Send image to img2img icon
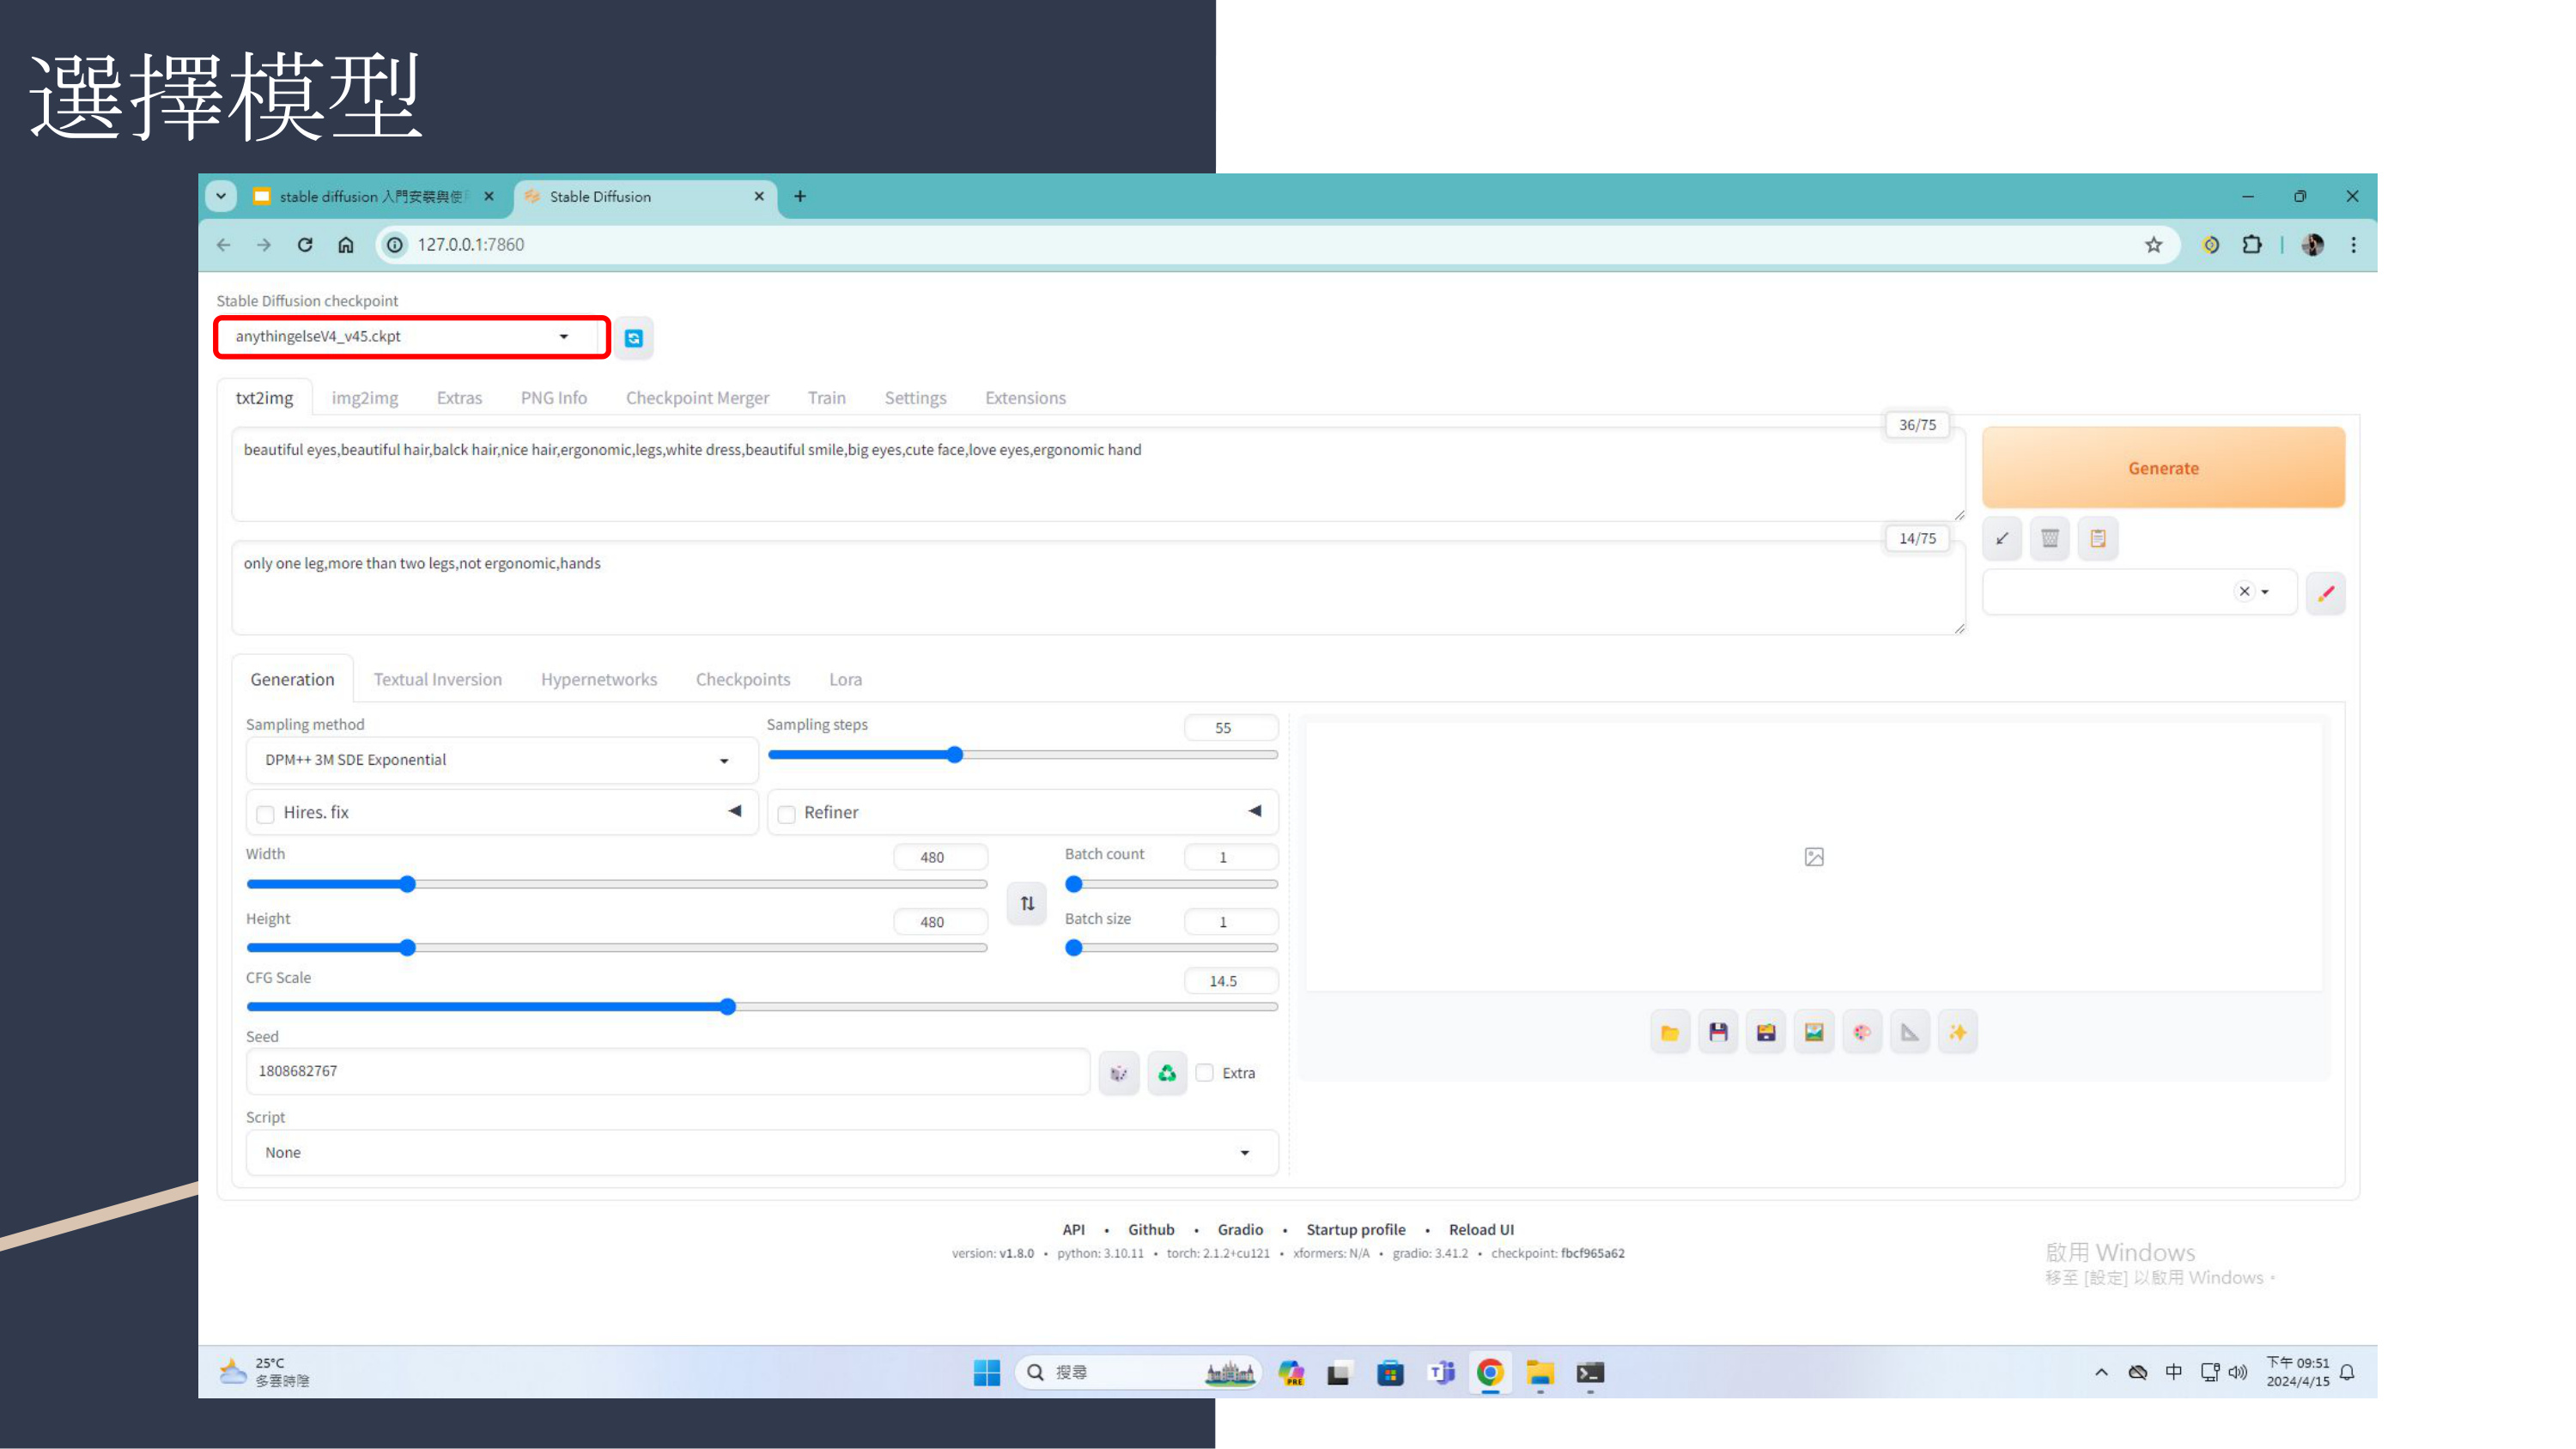This screenshot has width=2576, height=1449. tap(1814, 1032)
